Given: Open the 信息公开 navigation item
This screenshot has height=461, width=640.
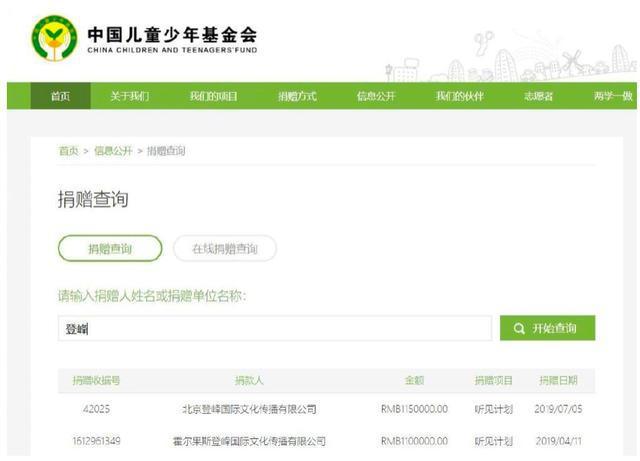Looking at the screenshot, I should (x=376, y=96).
